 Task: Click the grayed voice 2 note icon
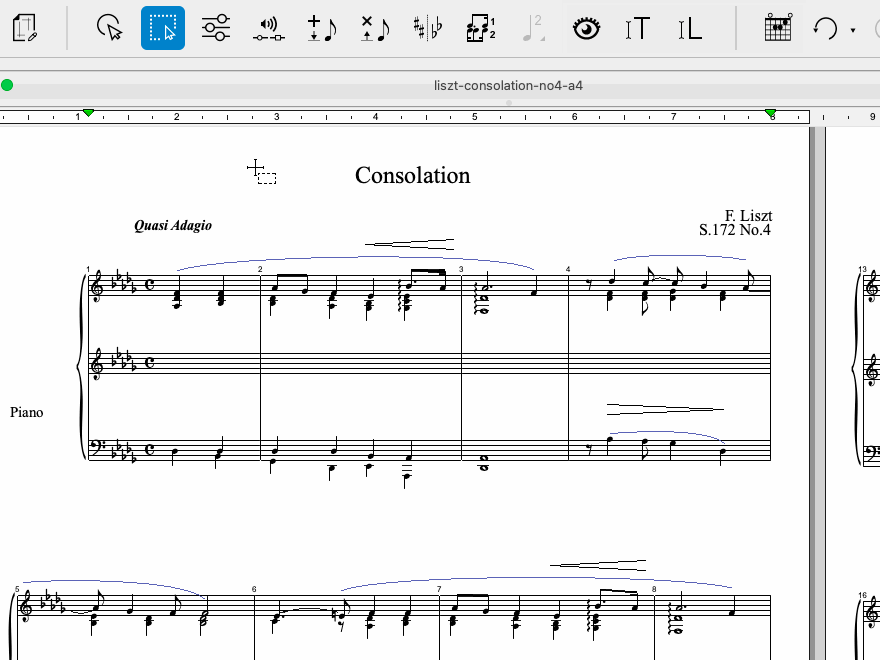[534, 28]
